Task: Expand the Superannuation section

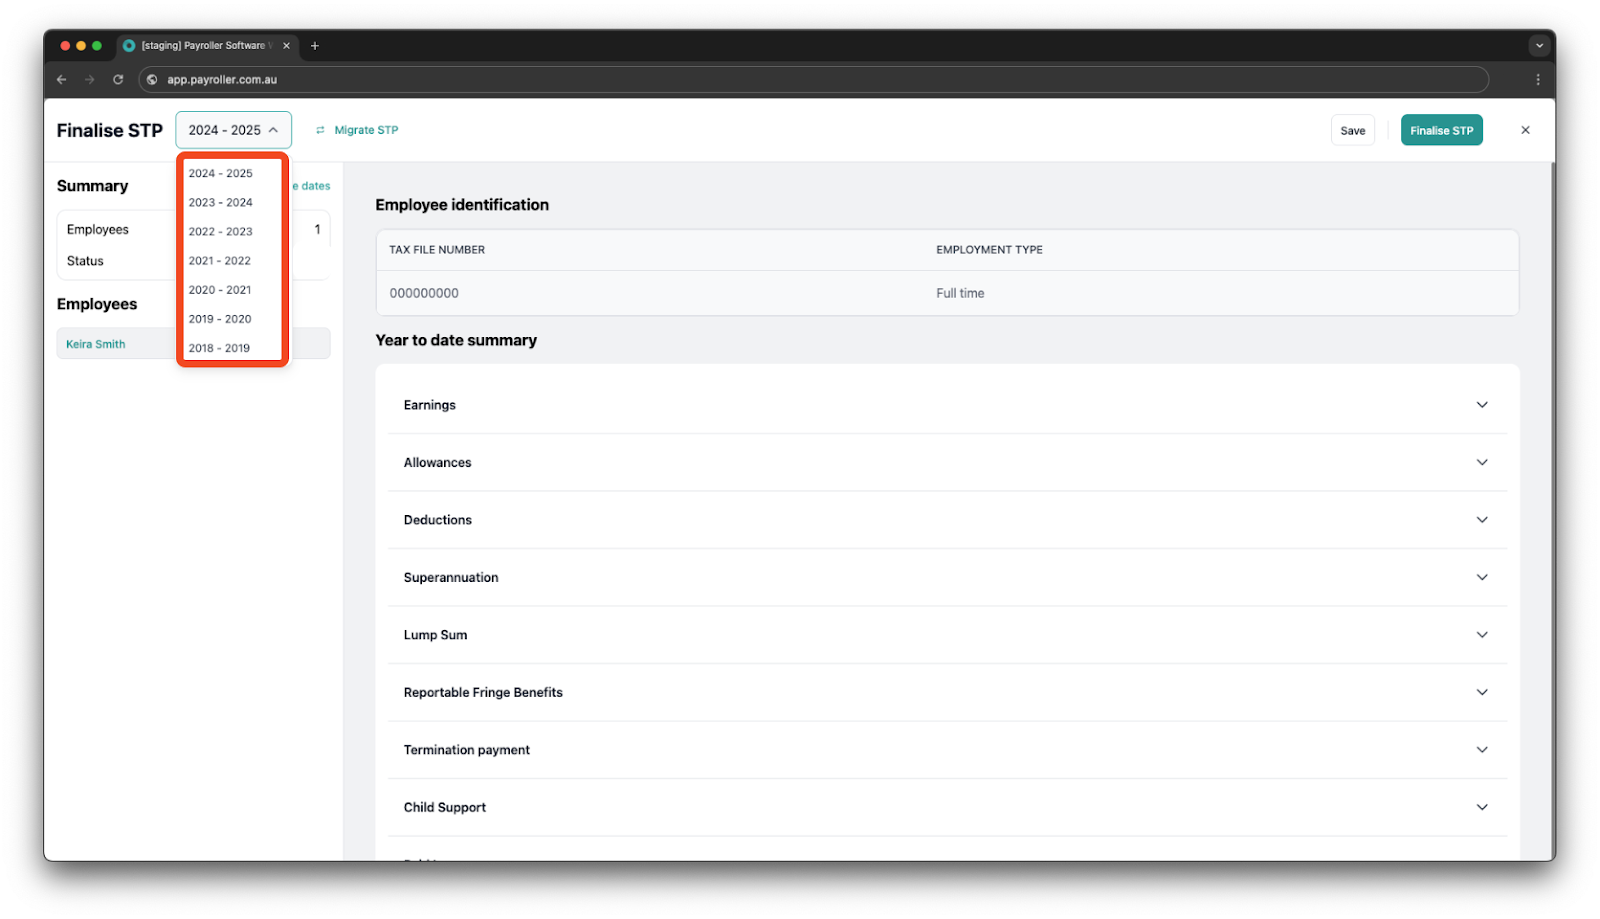Action: (x=1481, y=577)
